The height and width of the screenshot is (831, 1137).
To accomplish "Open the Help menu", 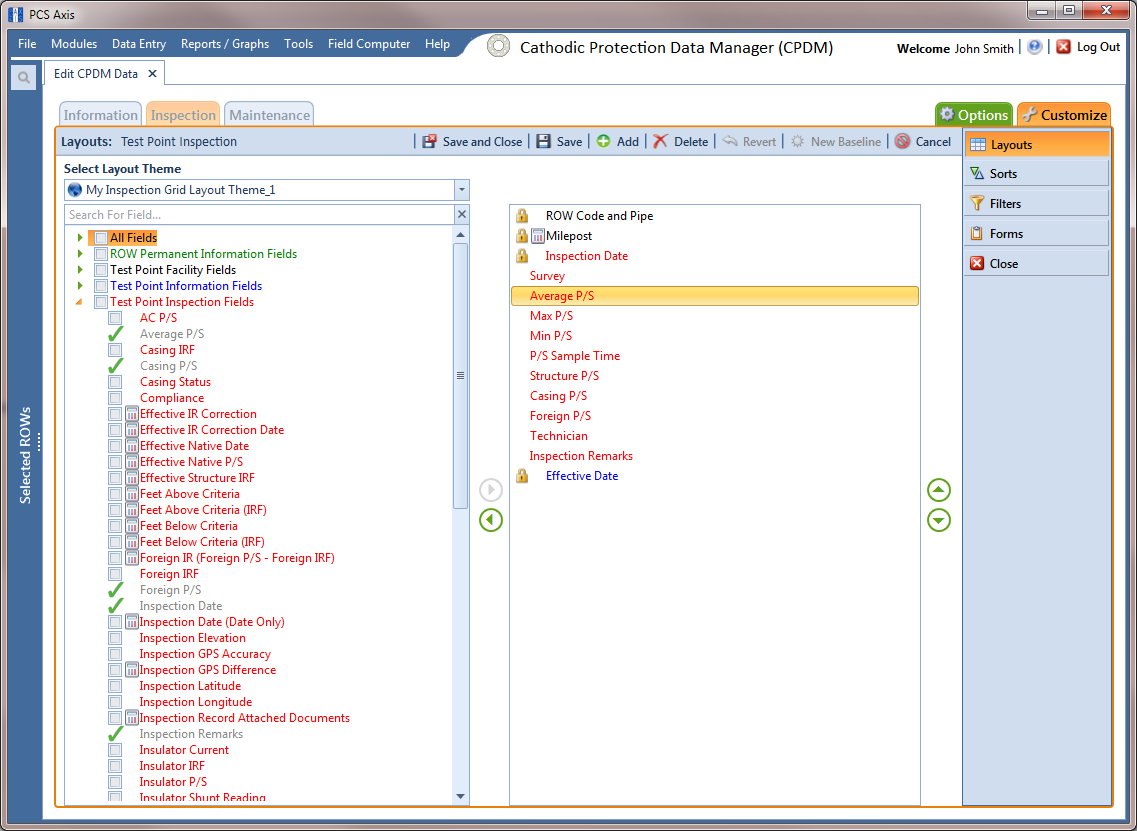I will (437, 44).
